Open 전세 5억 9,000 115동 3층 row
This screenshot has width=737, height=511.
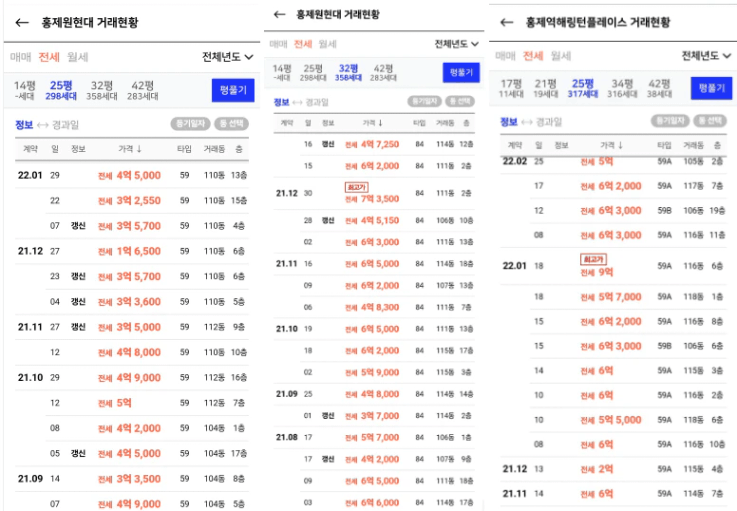(x=387, y=372)
